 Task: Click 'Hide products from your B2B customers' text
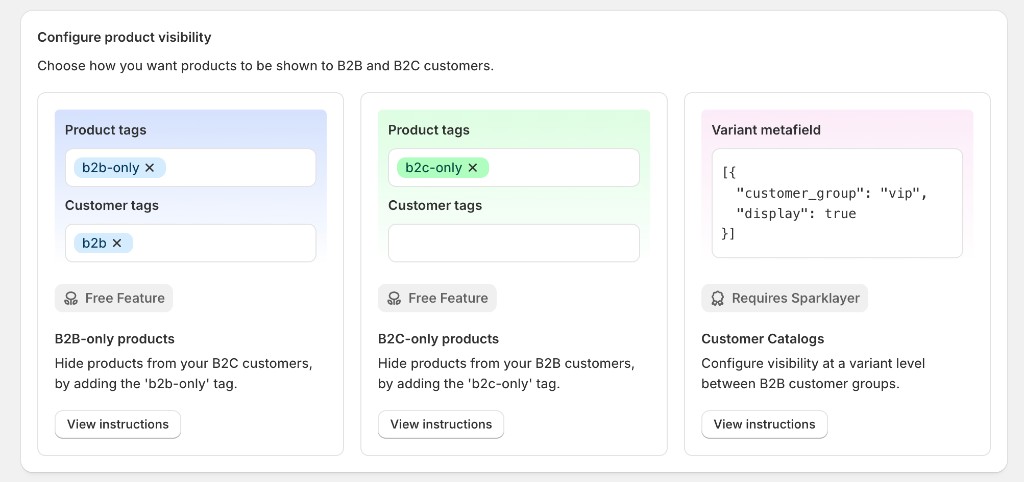tap(507, 363)
